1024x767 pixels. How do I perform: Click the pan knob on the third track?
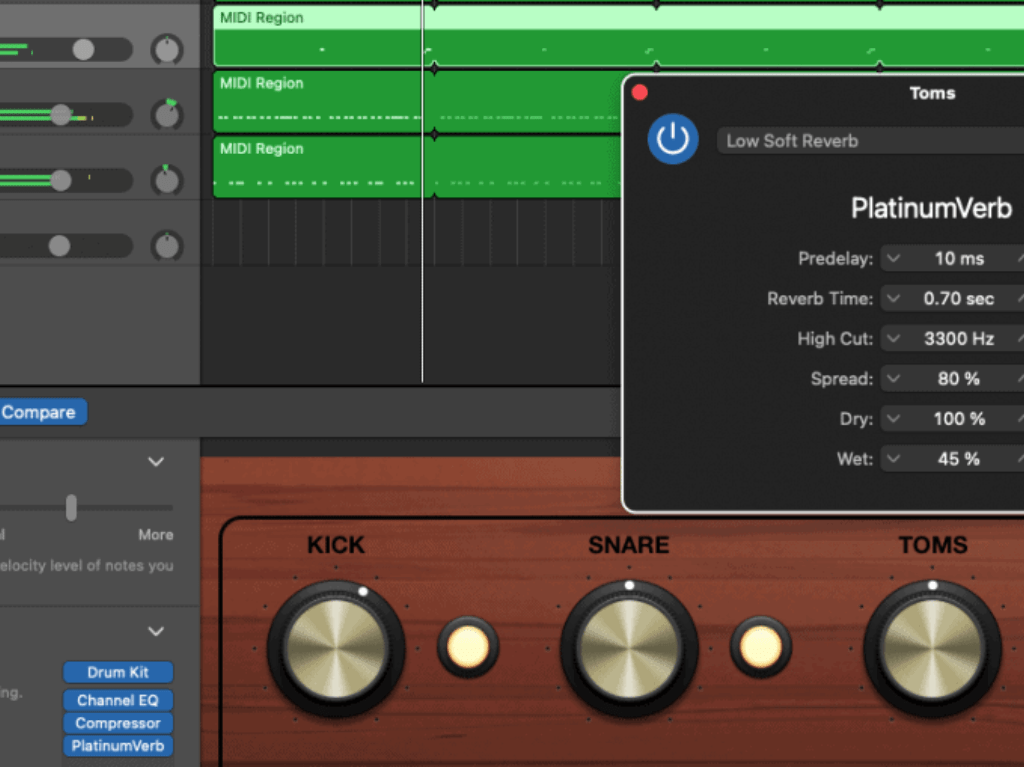(167, 180)
